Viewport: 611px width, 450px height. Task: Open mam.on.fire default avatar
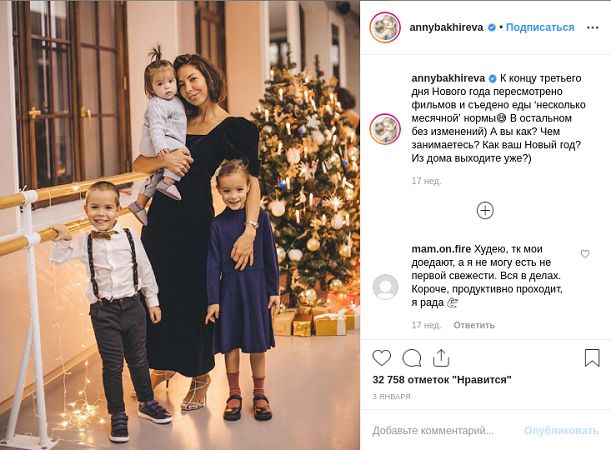pyautogui.click(x=385, y=287)
